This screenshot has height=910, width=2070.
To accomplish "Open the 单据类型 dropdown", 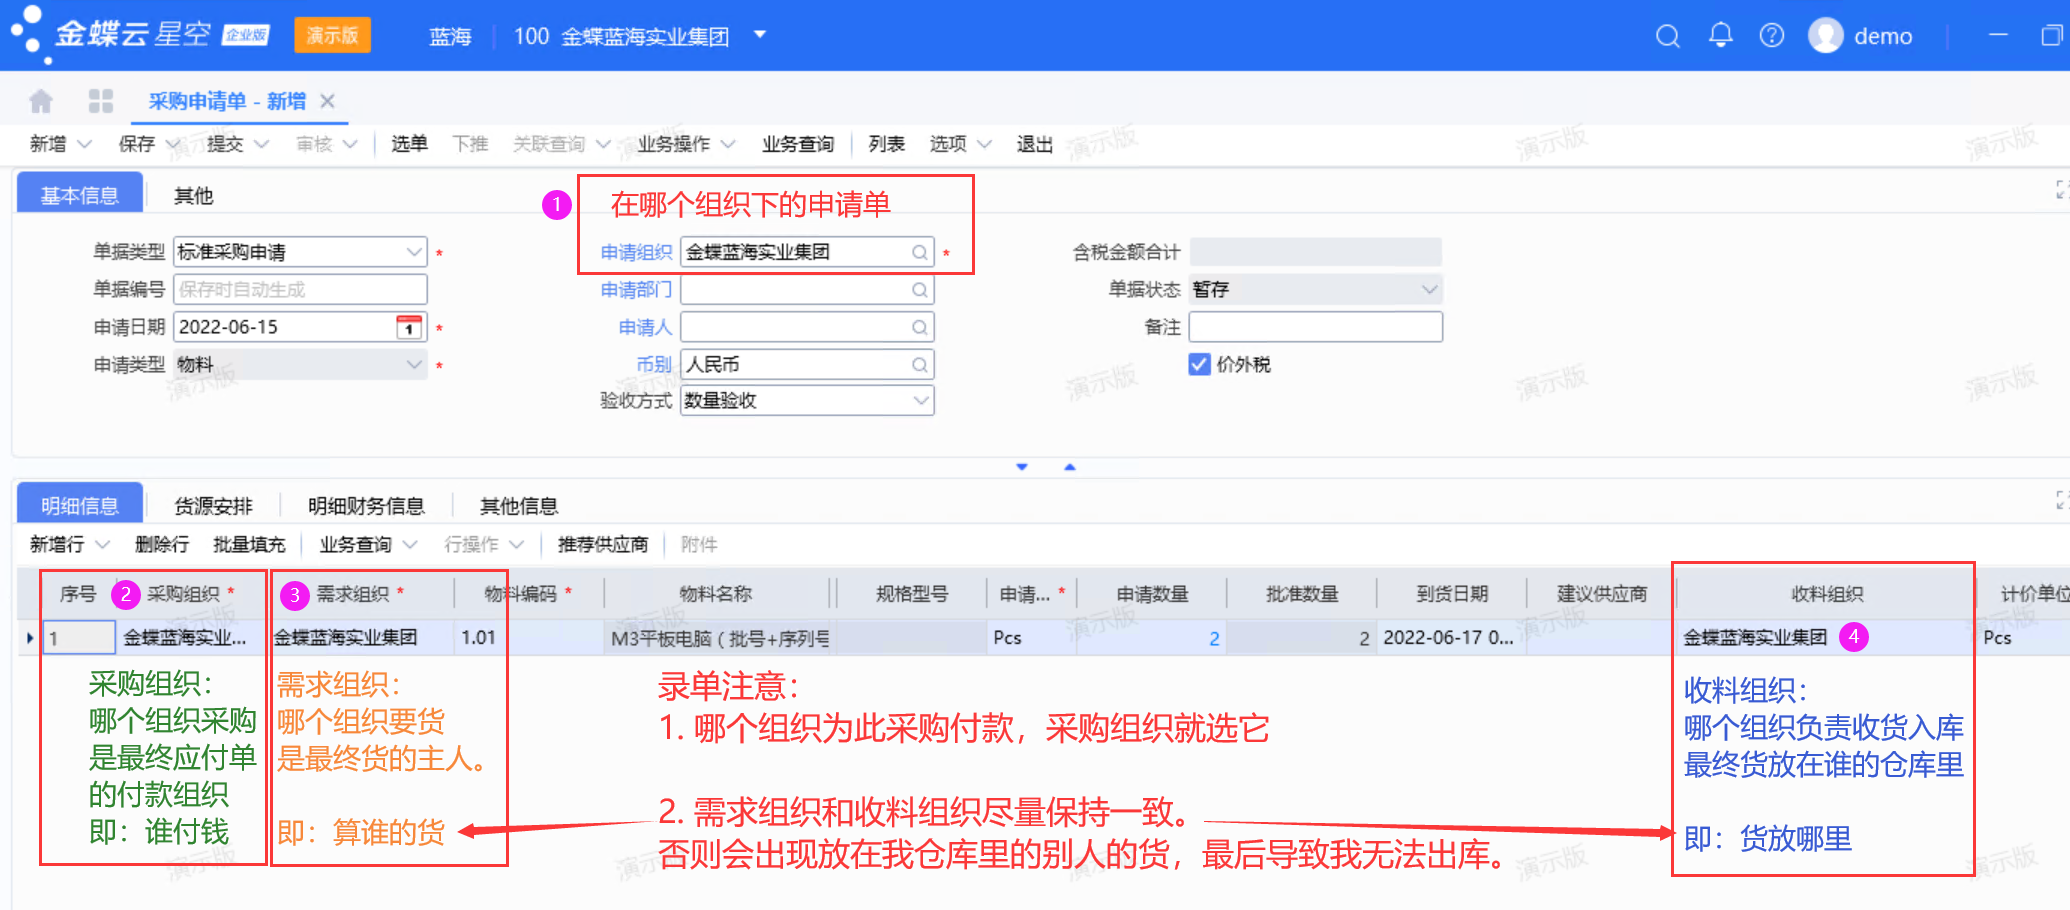I will (414, 252).
